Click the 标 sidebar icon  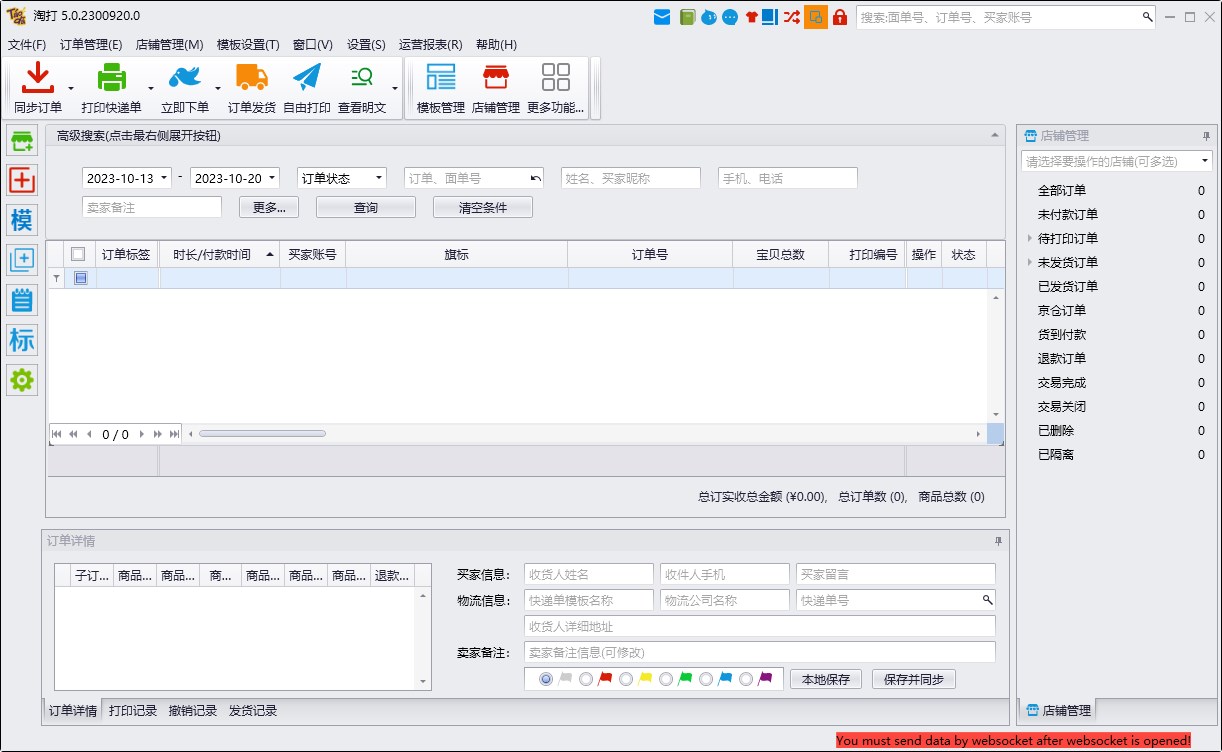(x=22, y=340)
